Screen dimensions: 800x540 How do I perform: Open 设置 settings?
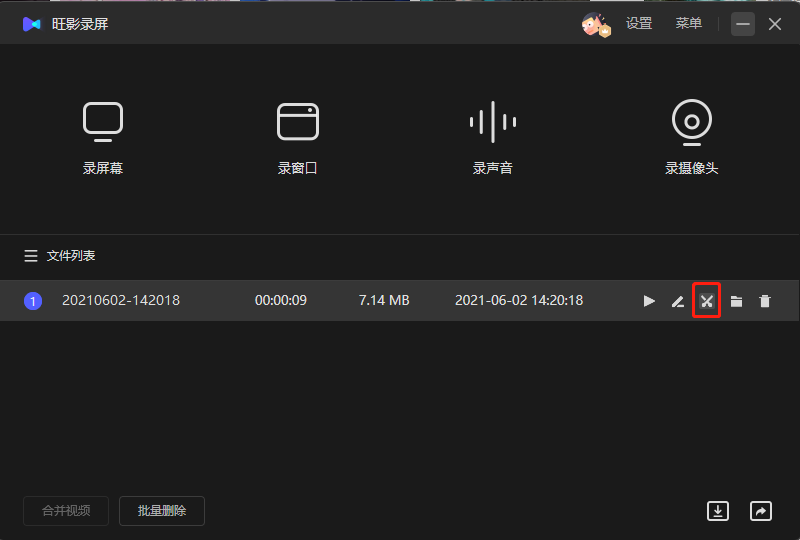(639, 23)
